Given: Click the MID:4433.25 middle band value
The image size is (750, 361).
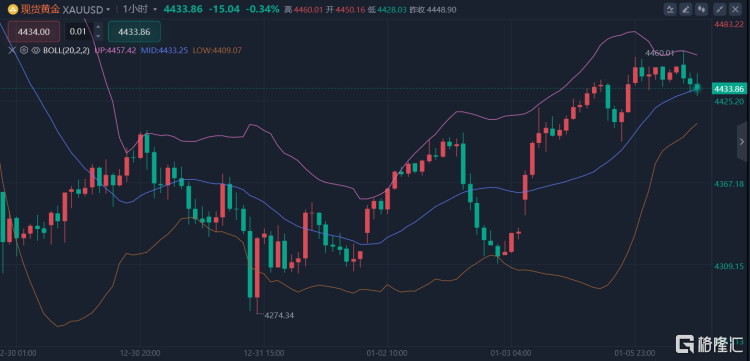Looking at the screenshot, I should 164,50.
